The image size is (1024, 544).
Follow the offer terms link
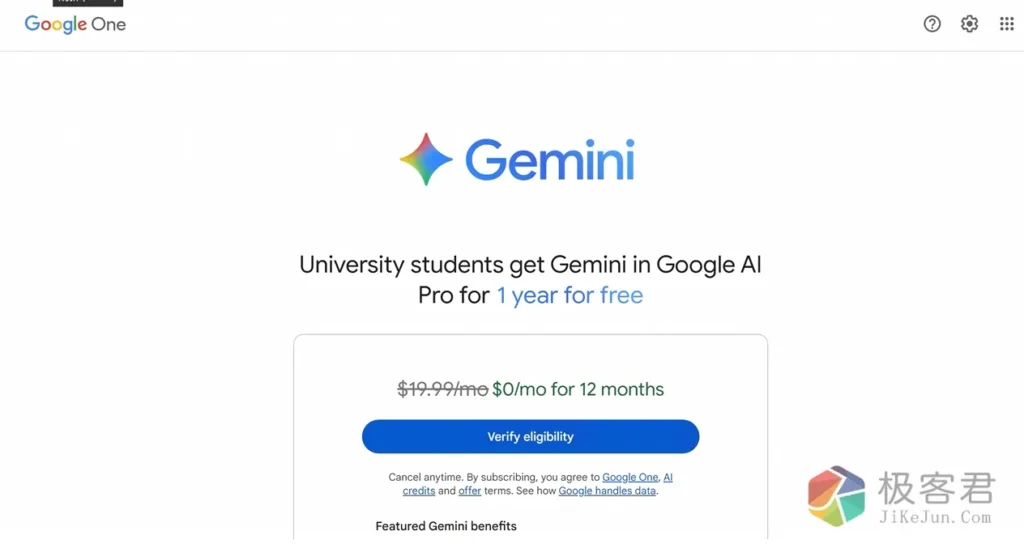tap(470, 491)
